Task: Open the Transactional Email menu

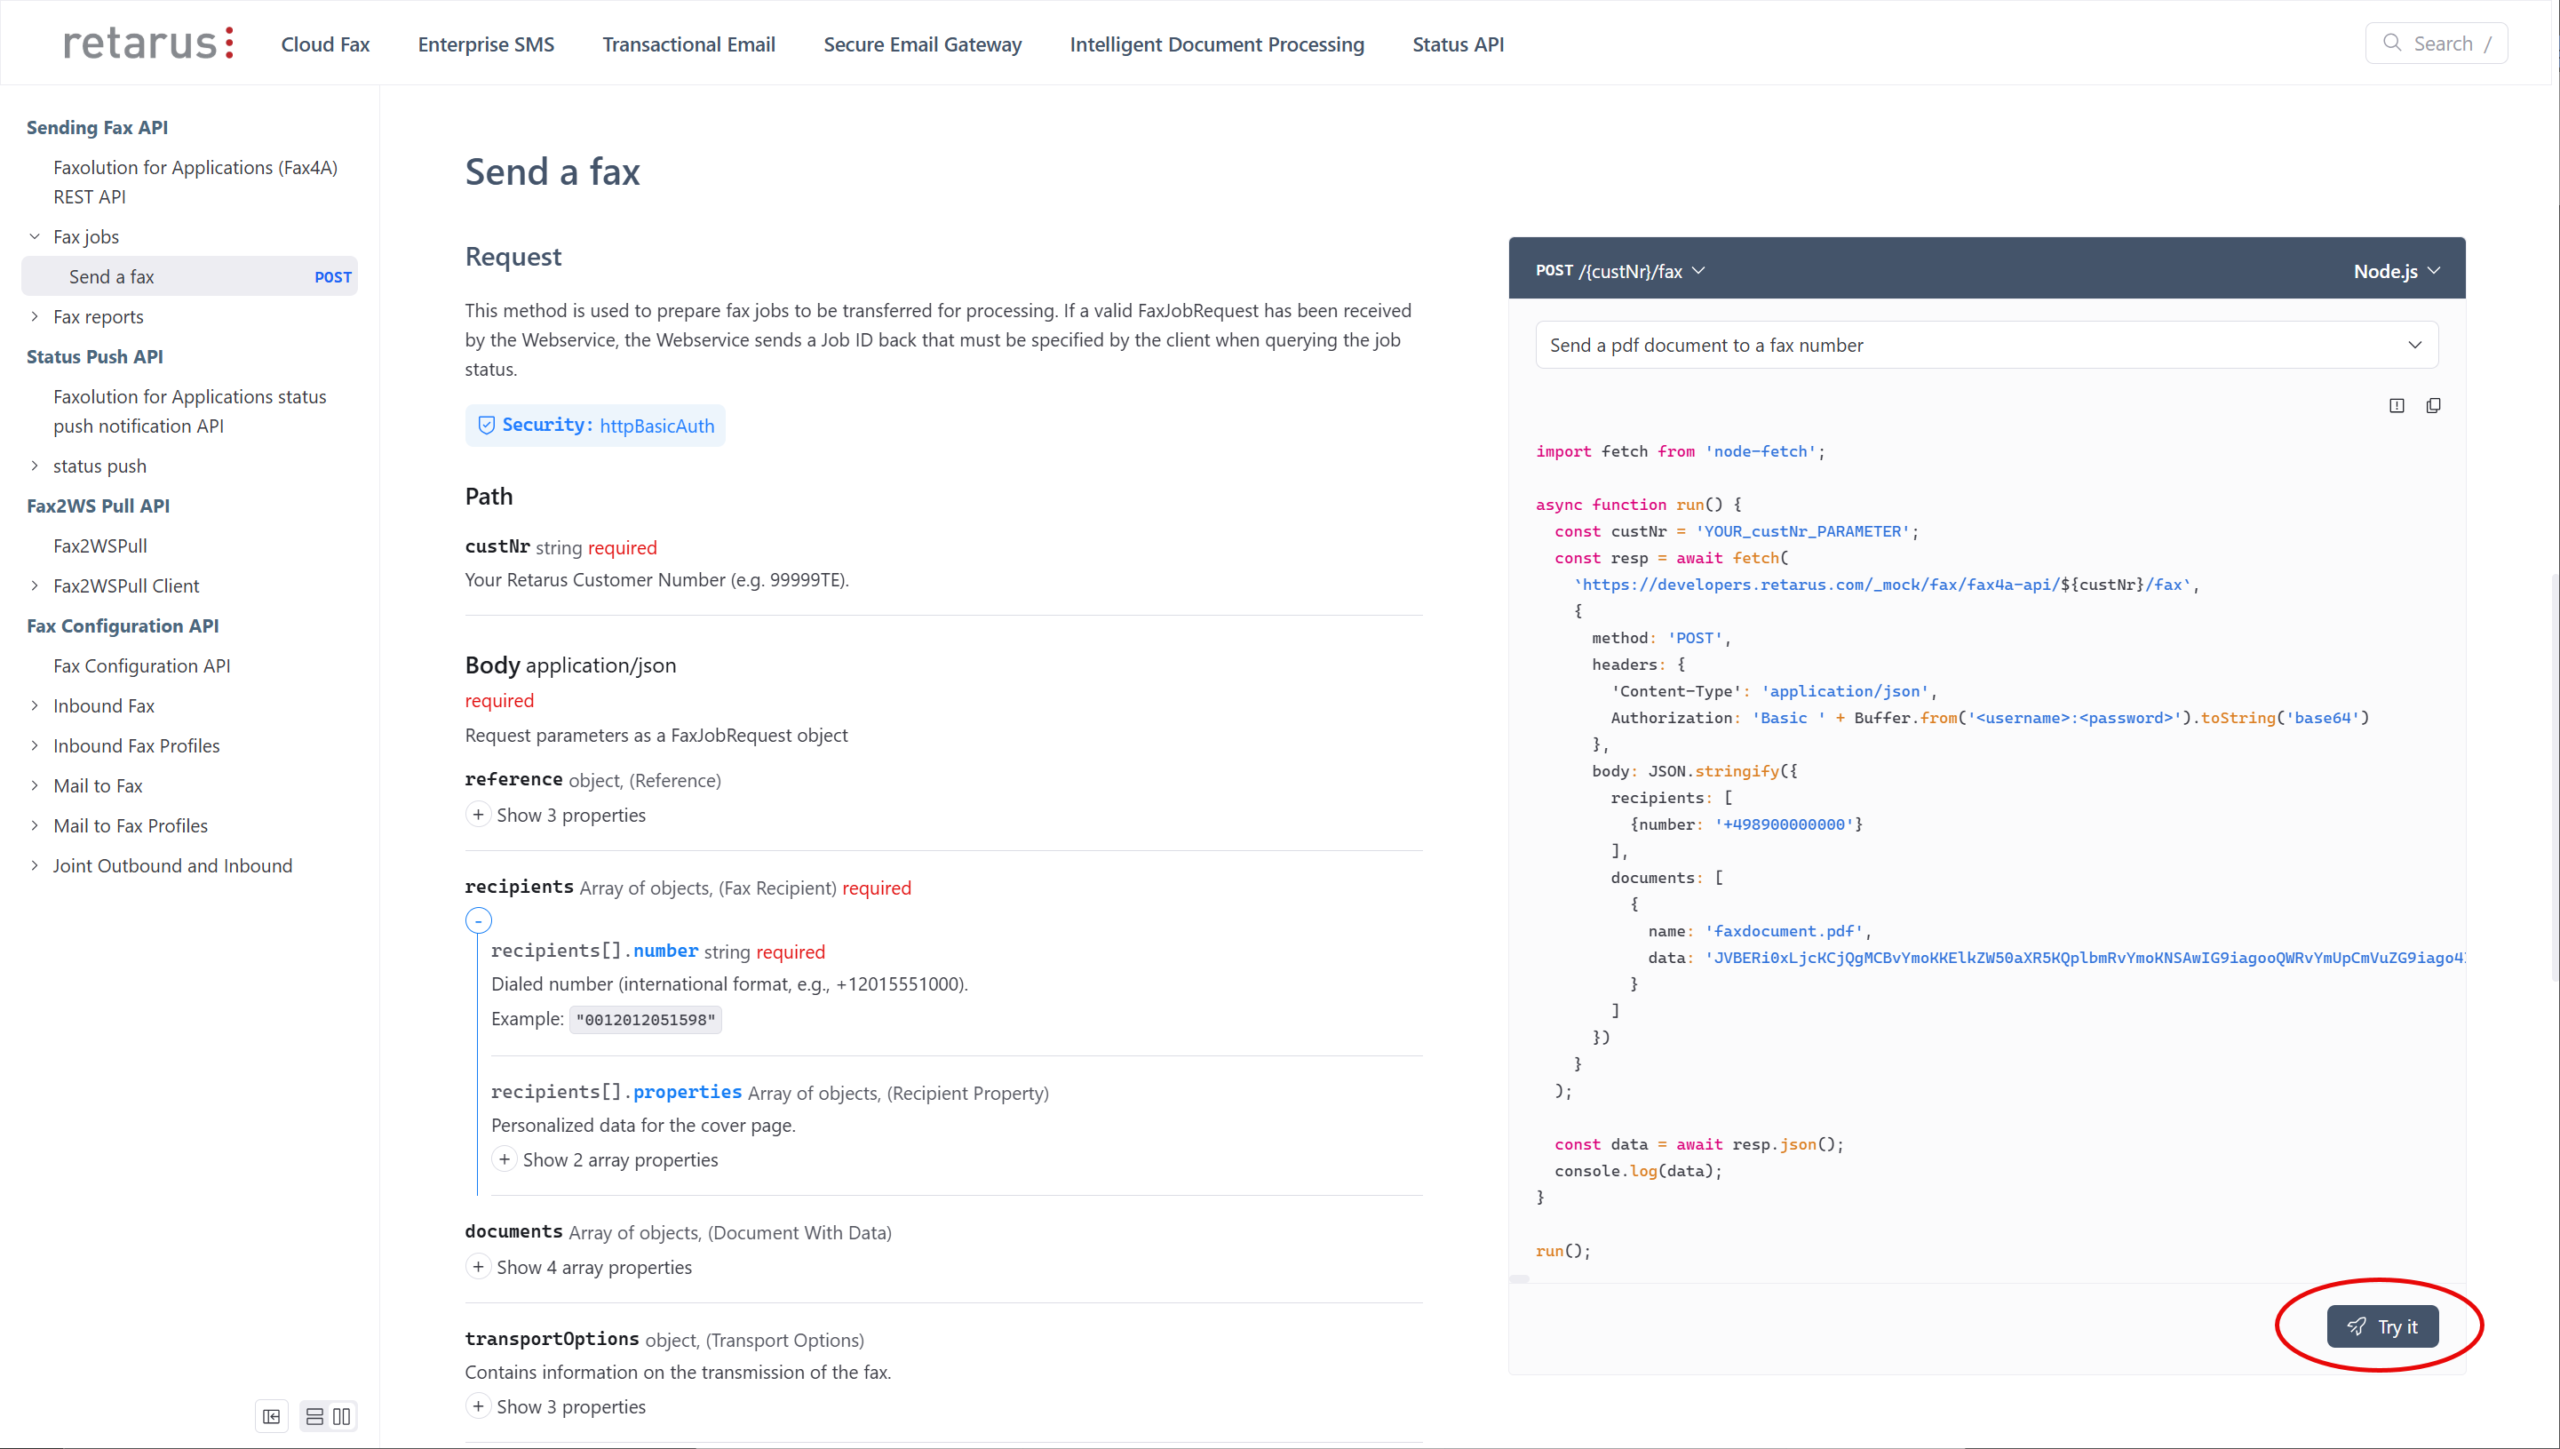Action: (x=689, y=44)
